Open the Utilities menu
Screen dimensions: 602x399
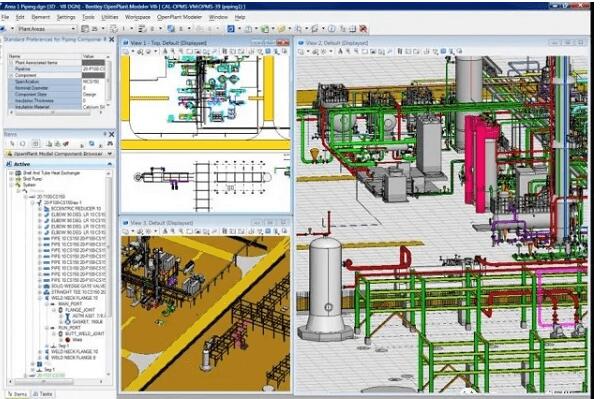[x=110, y=17]
